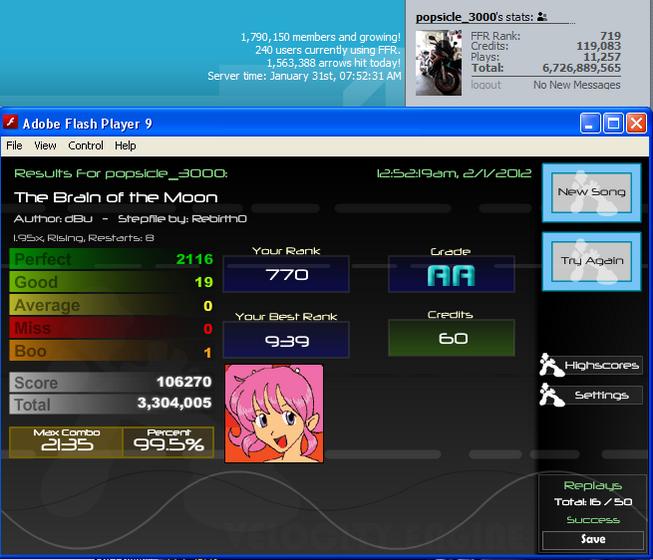The image size is (653, 560).
Task: Click the Credits 60 box
Action: (451, 338)
